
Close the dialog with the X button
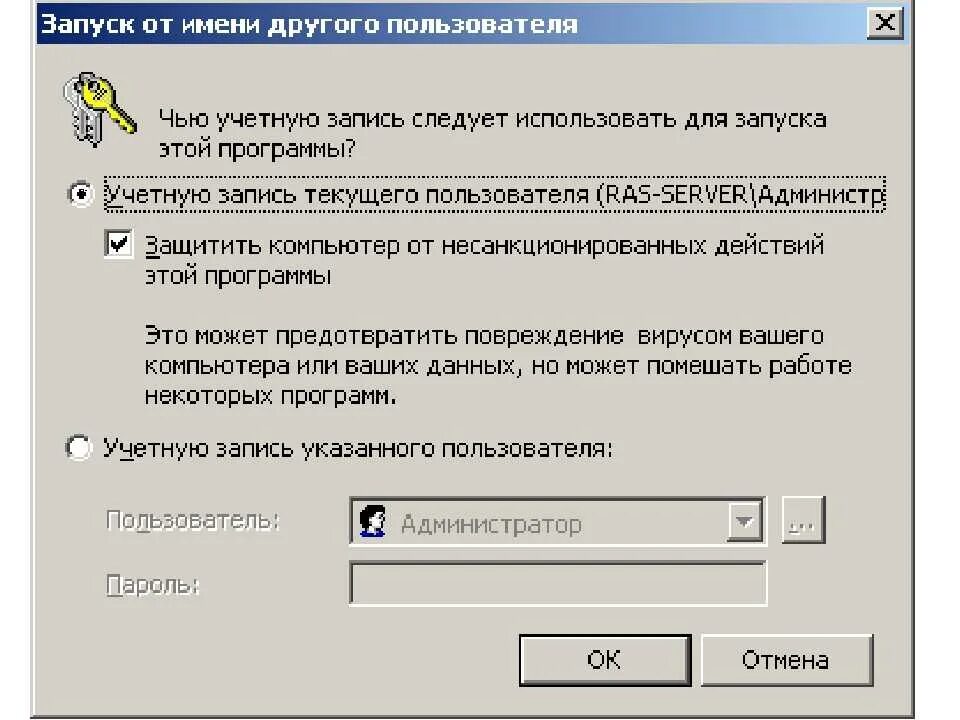(x=885, y=24)
